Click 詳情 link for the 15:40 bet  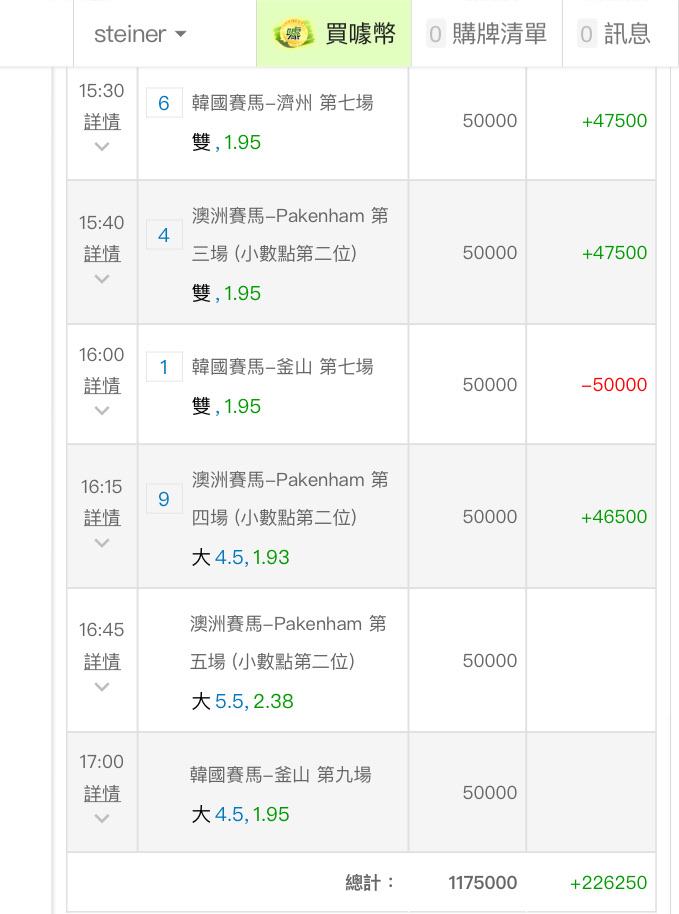point(102,254)
